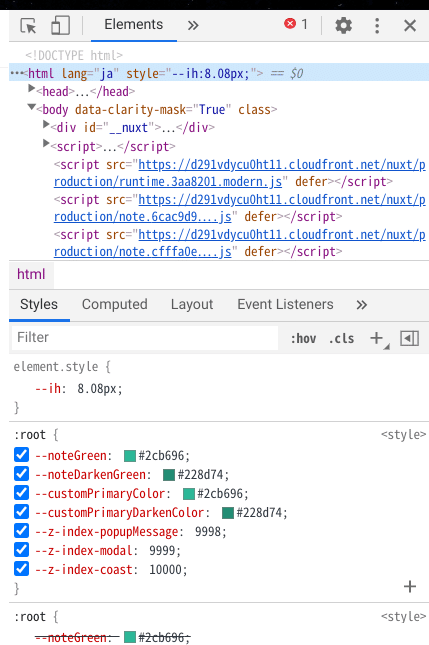Collapse the body element node
The image size is (429, 645).
point(31,107)
